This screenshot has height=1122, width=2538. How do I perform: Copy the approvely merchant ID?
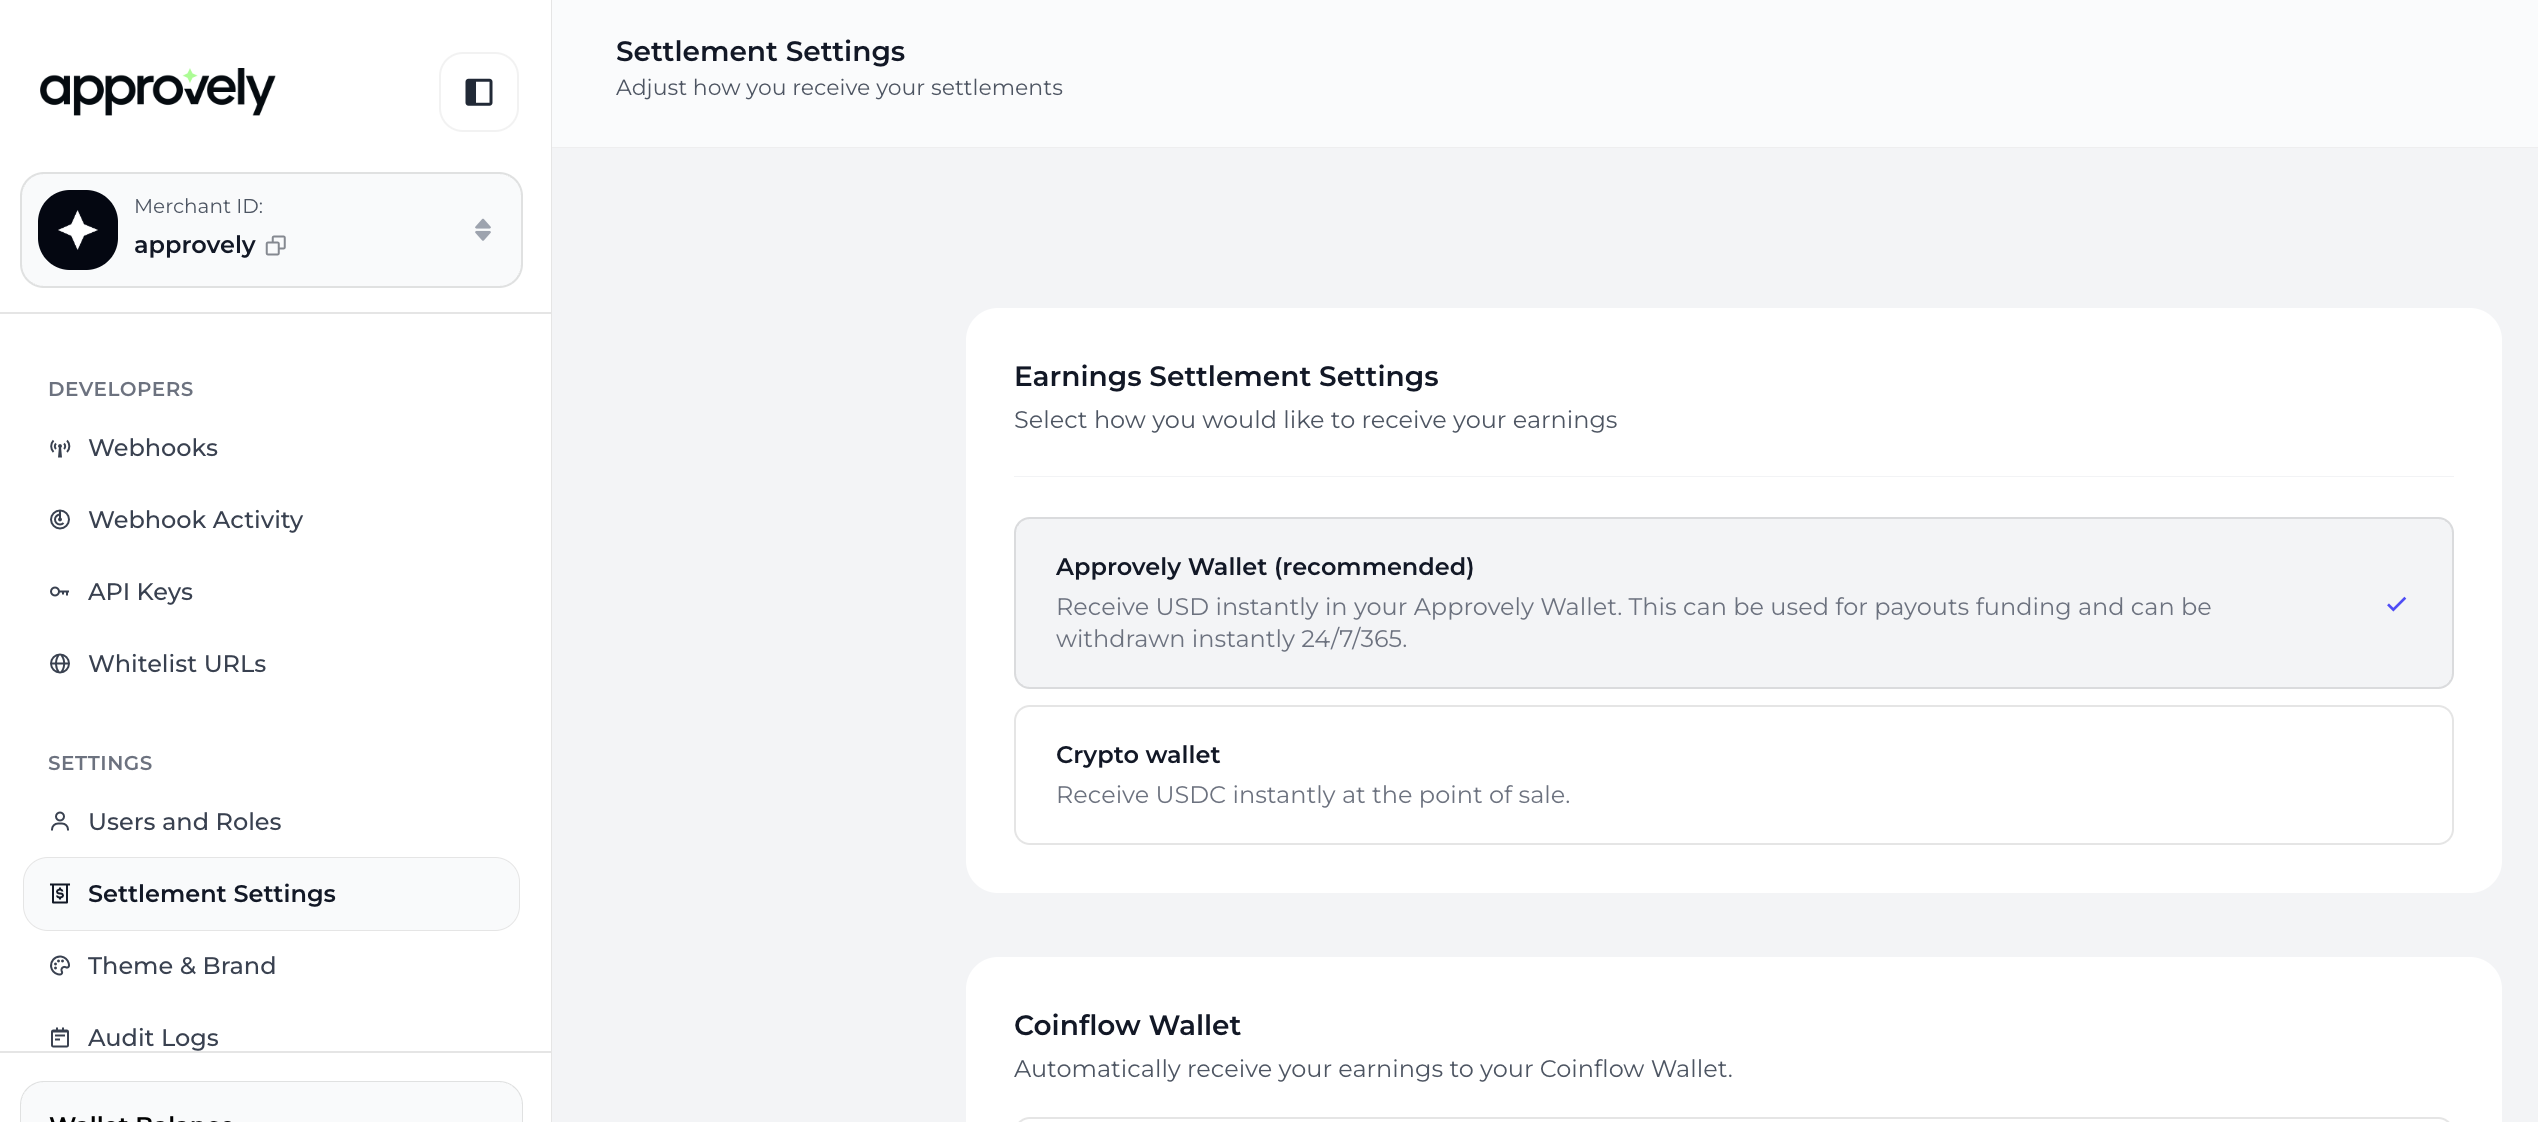pyautogui.click(x=276, y=246)
